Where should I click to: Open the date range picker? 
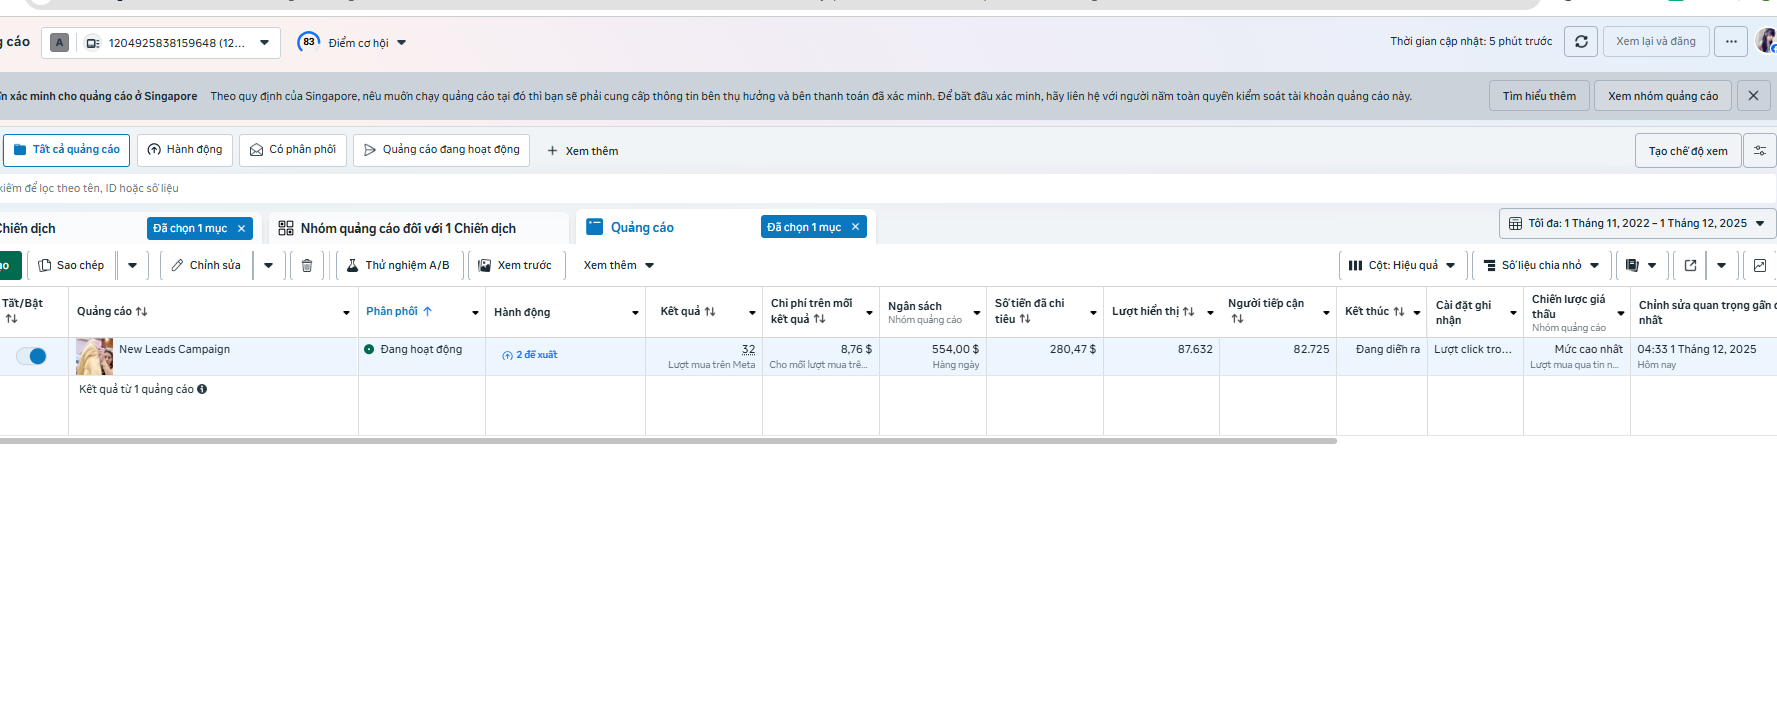click(x=1637, y=223)
